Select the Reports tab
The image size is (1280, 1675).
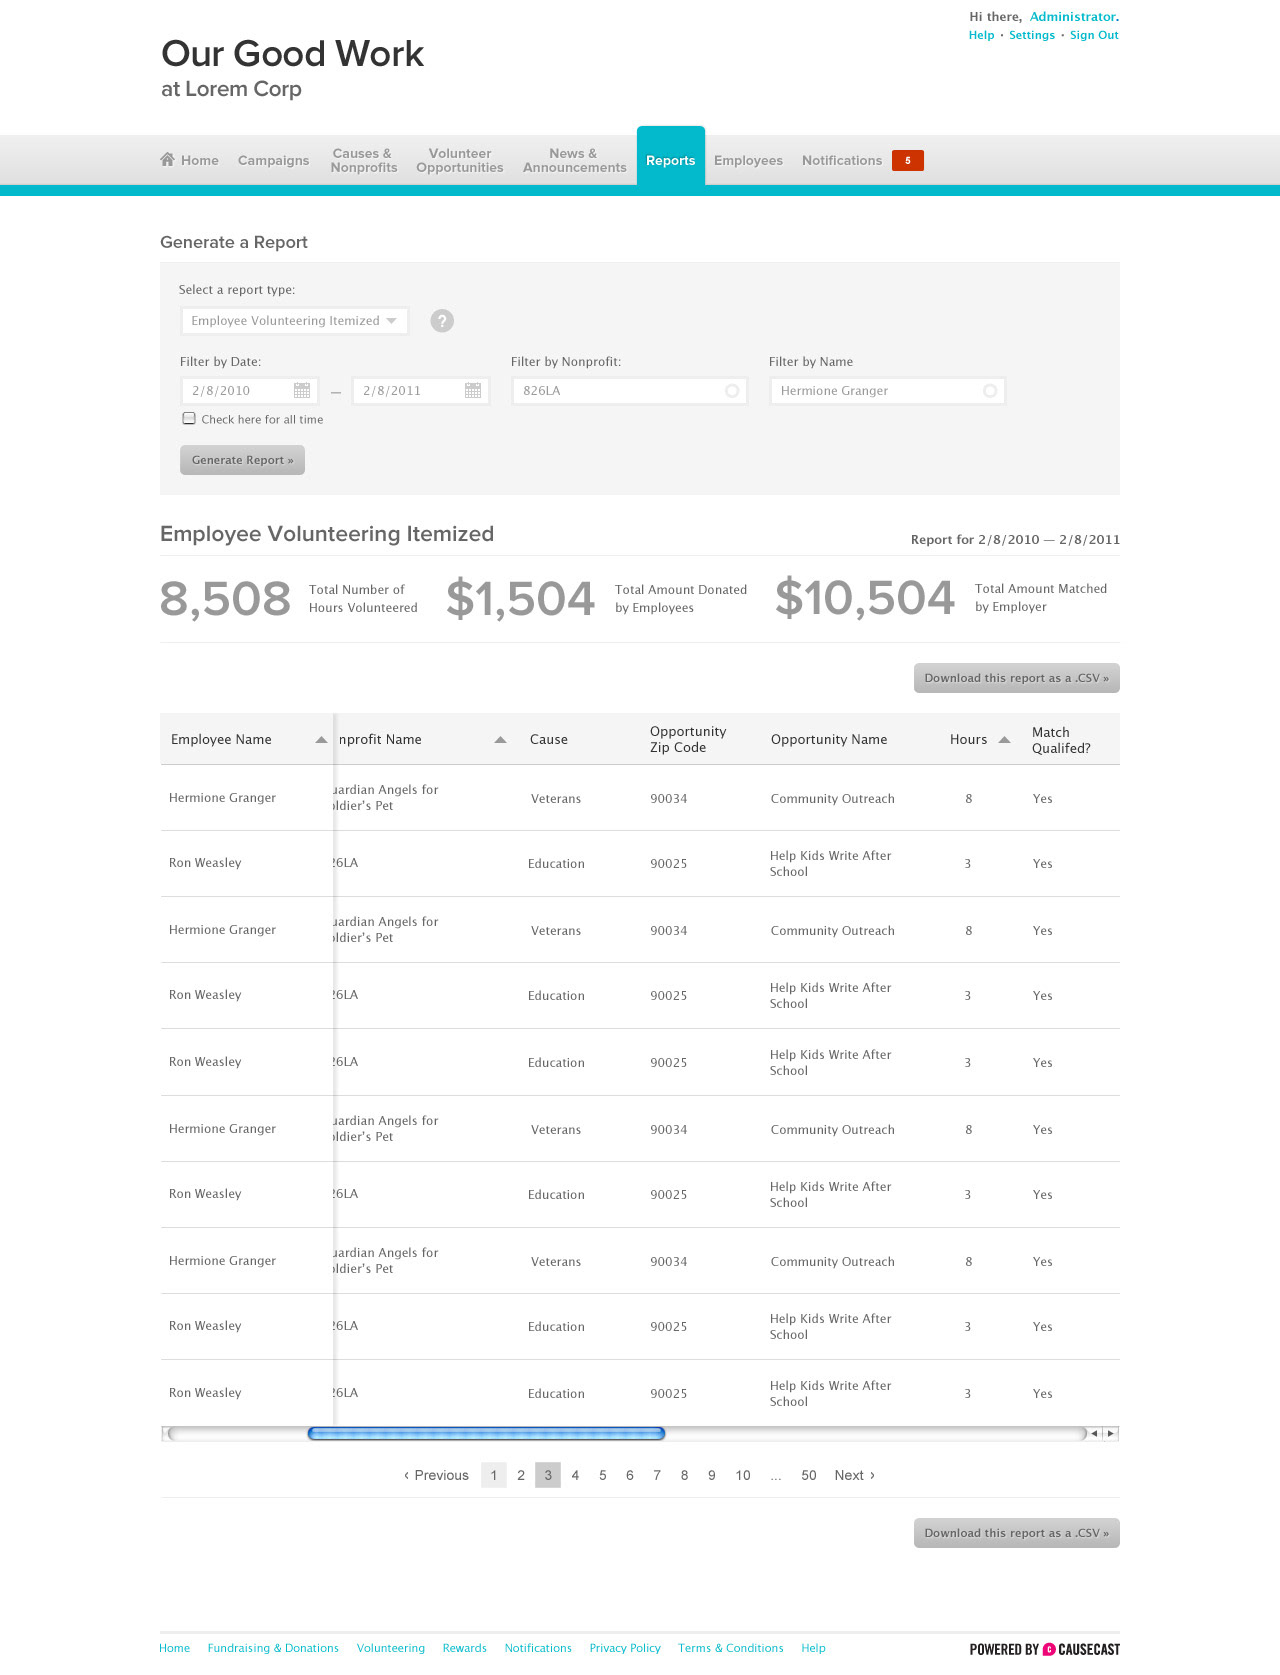(671, 160)
